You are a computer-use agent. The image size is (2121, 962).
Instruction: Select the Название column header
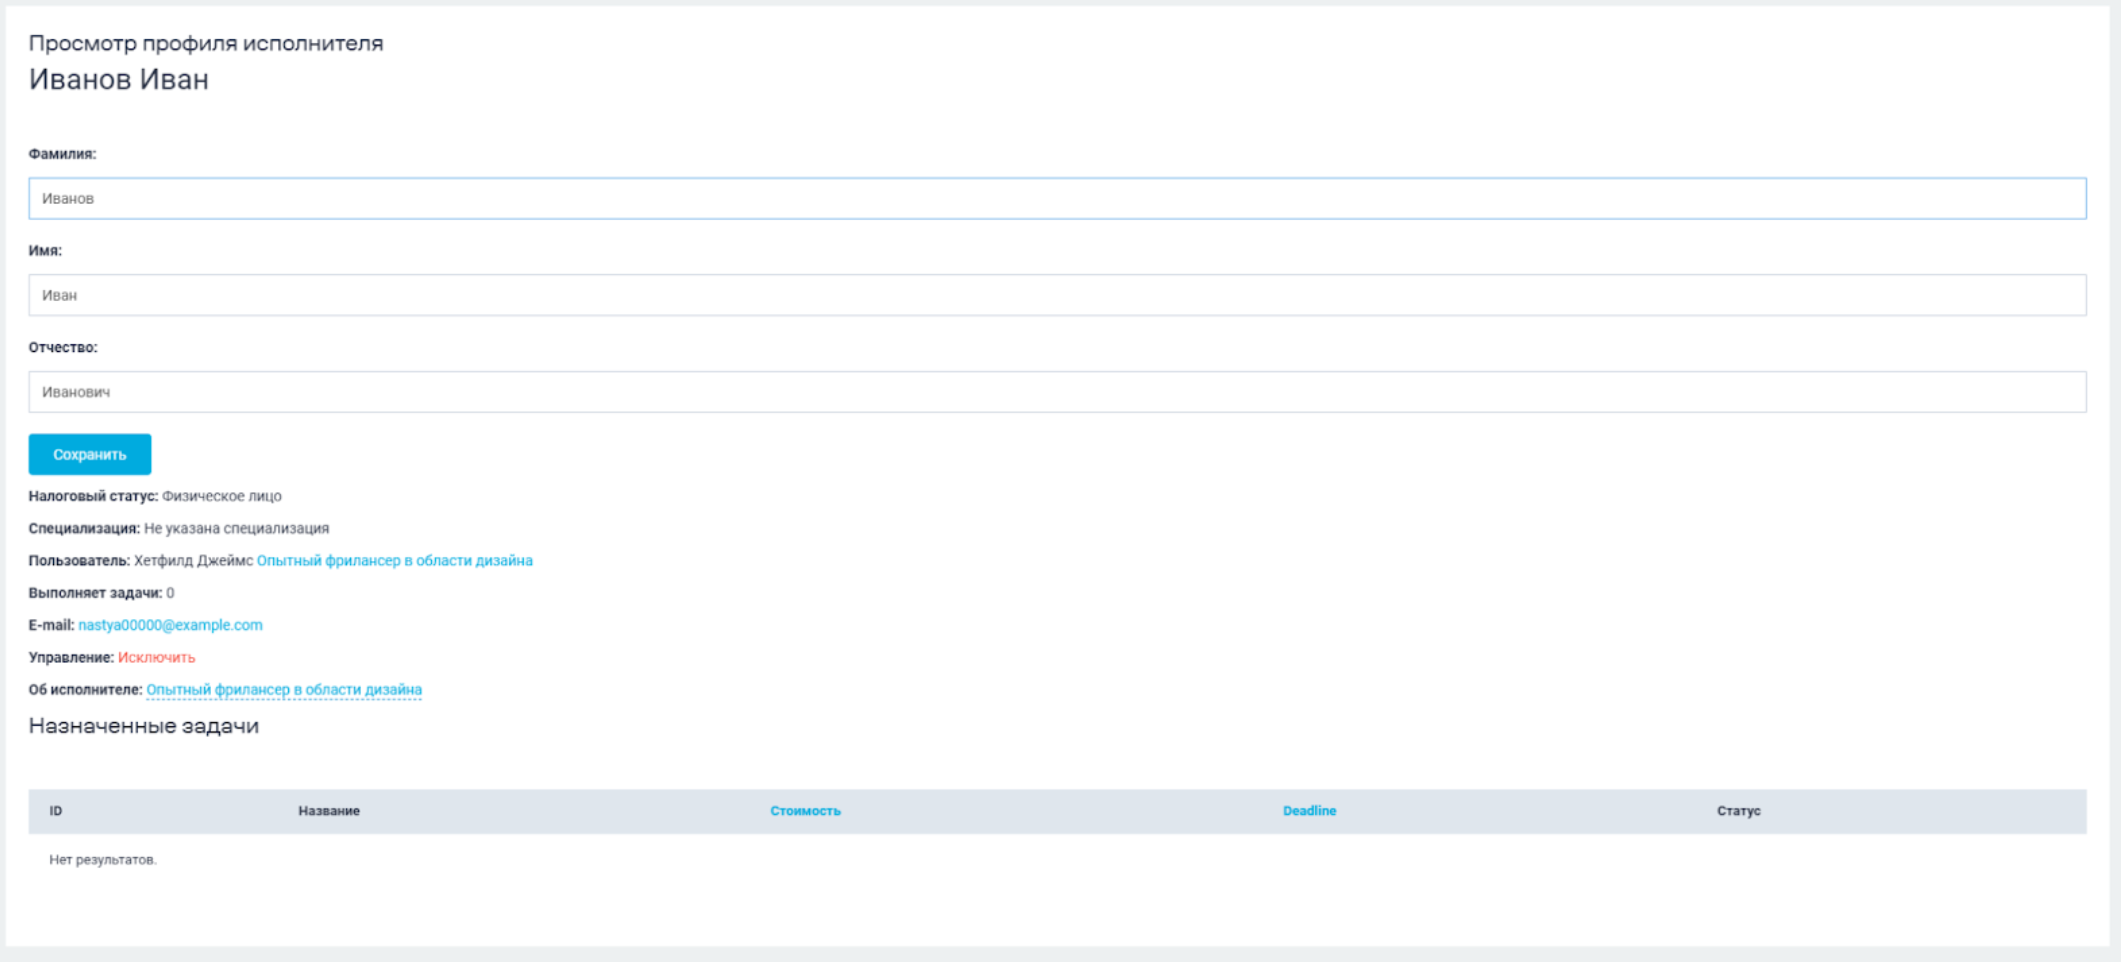329,811
